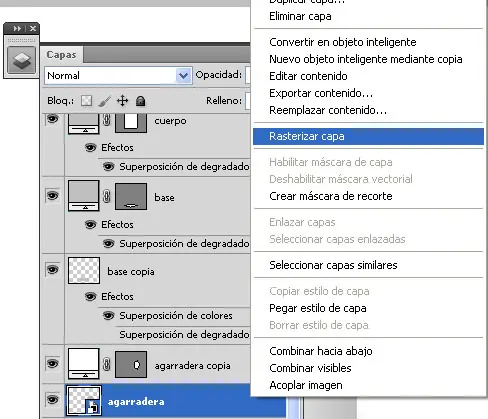Select base layer vector mask thumbnail
Viewport: 488px width, 419px height.
(x=131, y=196)
